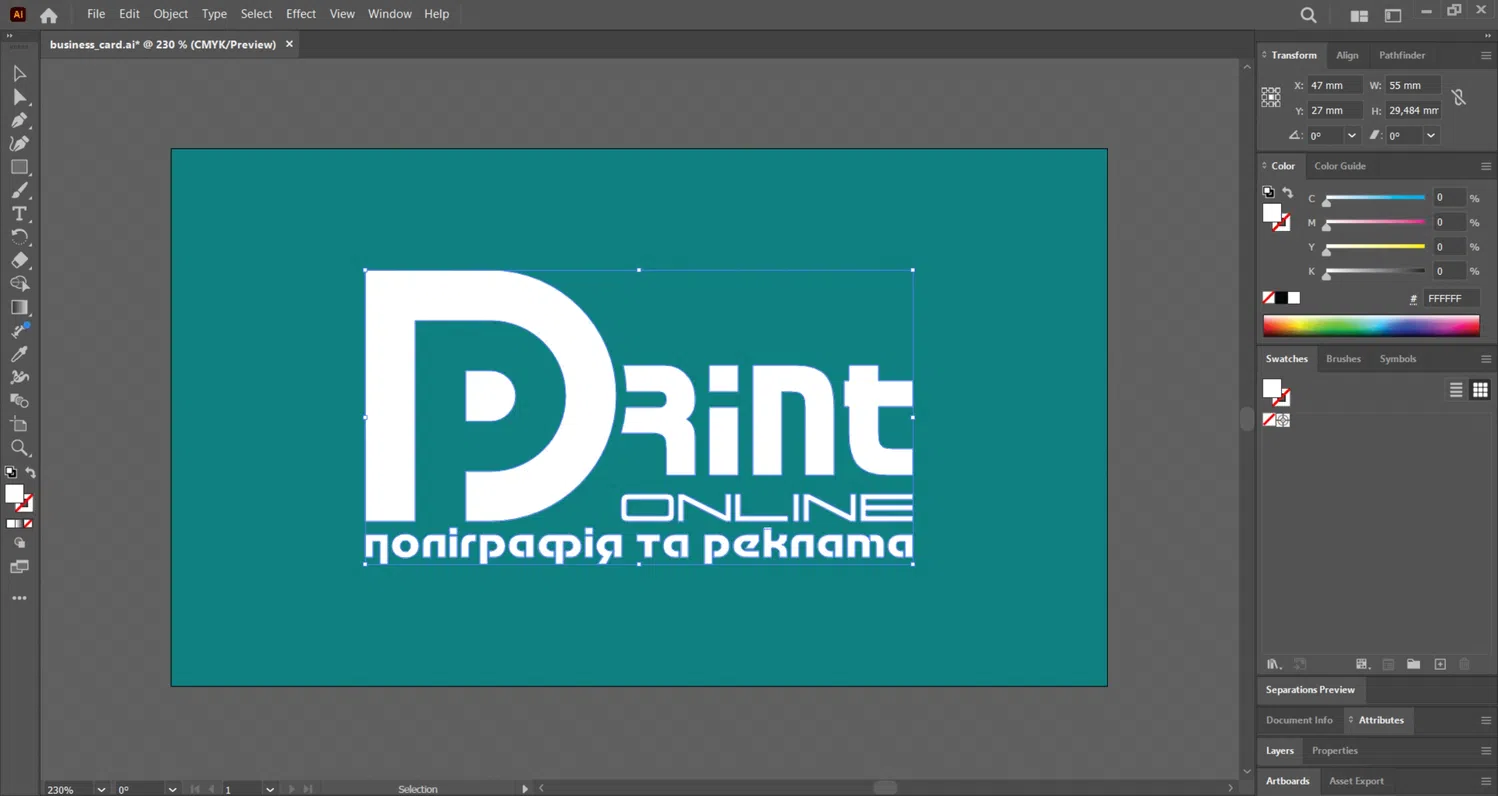Click the New Swatch plus icon
The height and width of the screenshot is (796, 1498).
pos(1440,664)
